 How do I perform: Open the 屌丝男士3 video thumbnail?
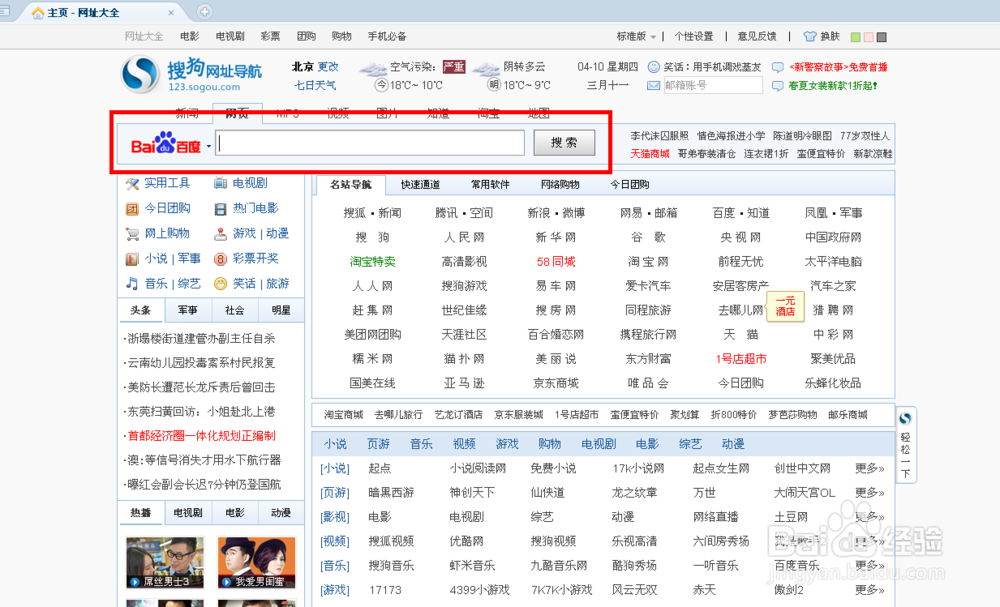[x=165, y=562]
